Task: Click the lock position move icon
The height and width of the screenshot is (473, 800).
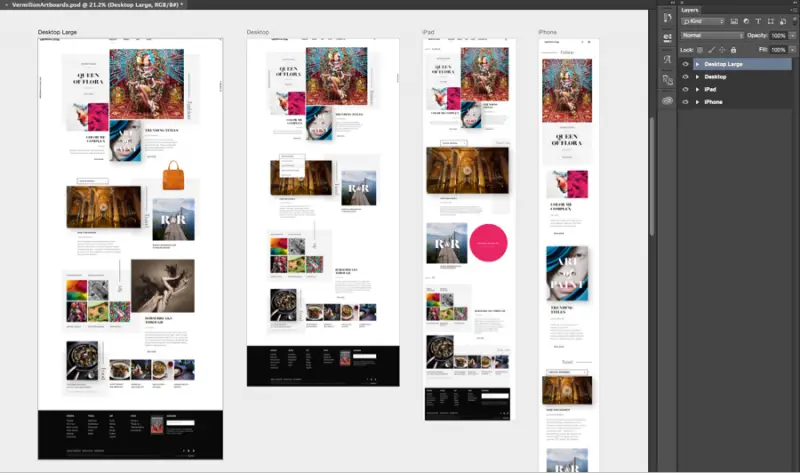Action: (722, 50)
